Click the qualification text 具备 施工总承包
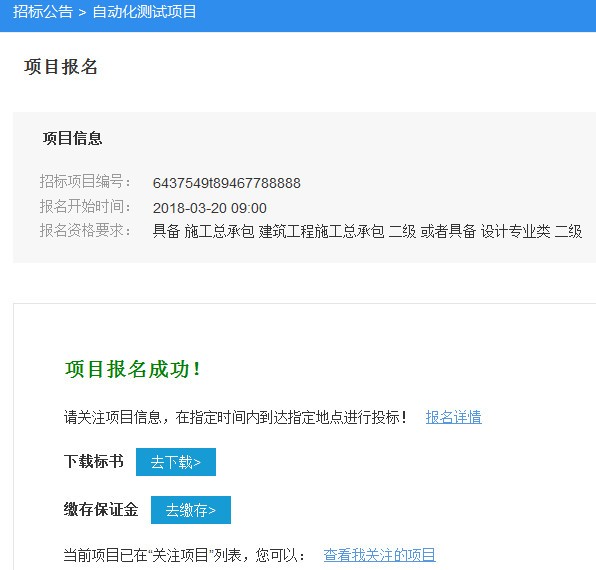 (203, 231)
